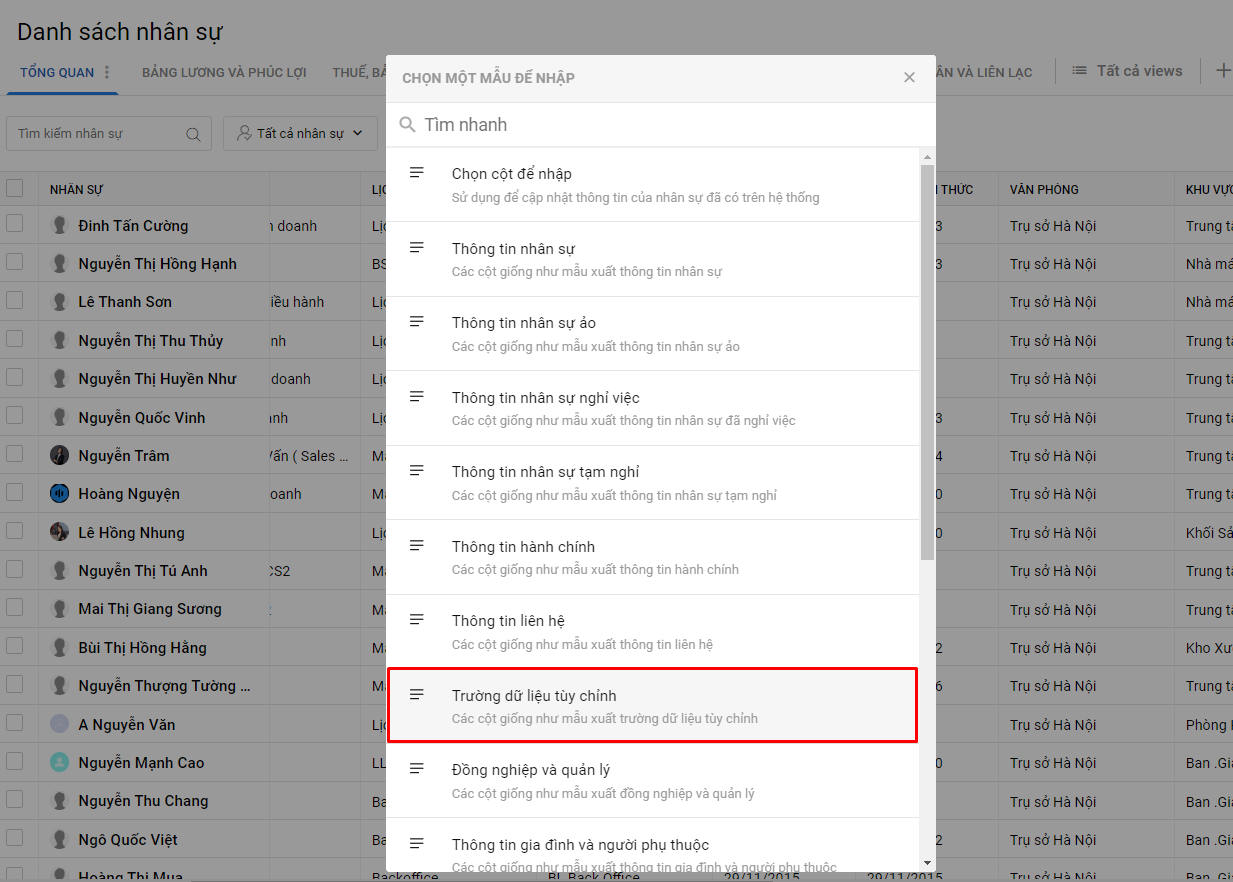The width and height of the screenshot is (1233, 882).
Task: Switch to the TỔNG QUAN tab
Action: (x=57, y=72)
